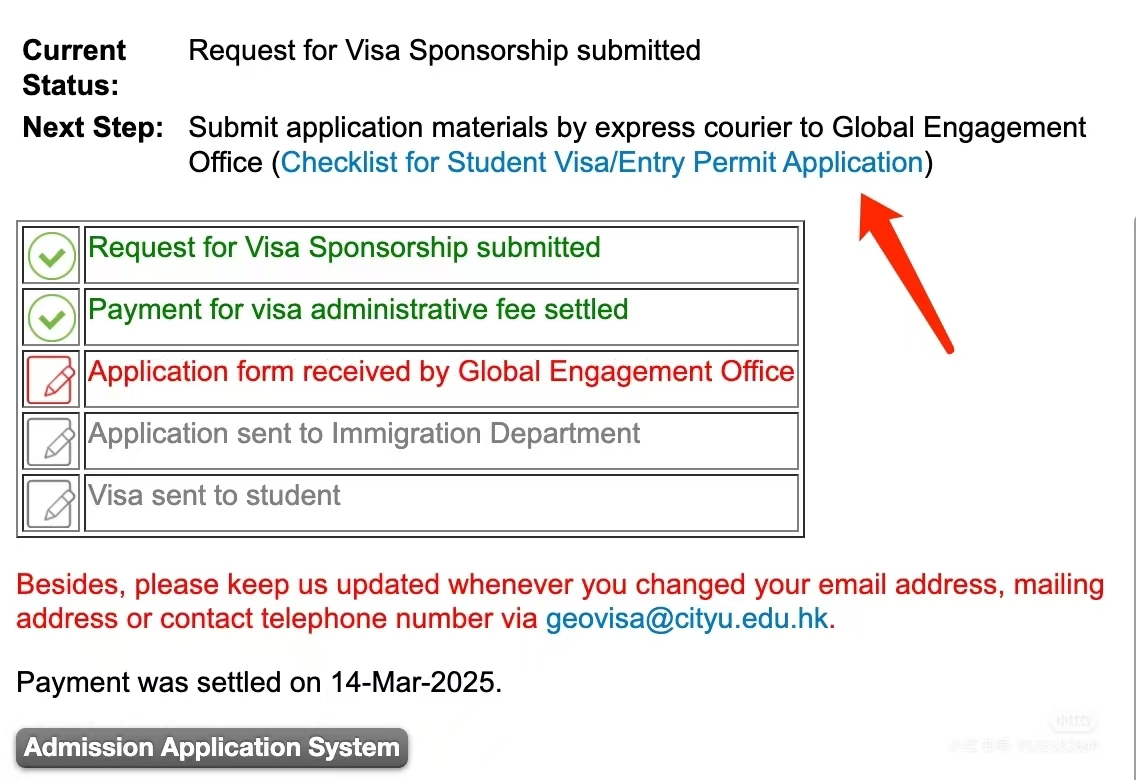Click the Current Status label
The width and height of the screenshot is (1136, 780).
(74, 67)
